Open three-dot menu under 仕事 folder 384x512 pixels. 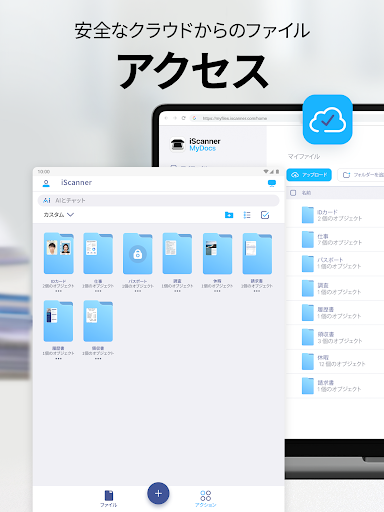pyautogui.click(x=98, y=291)
